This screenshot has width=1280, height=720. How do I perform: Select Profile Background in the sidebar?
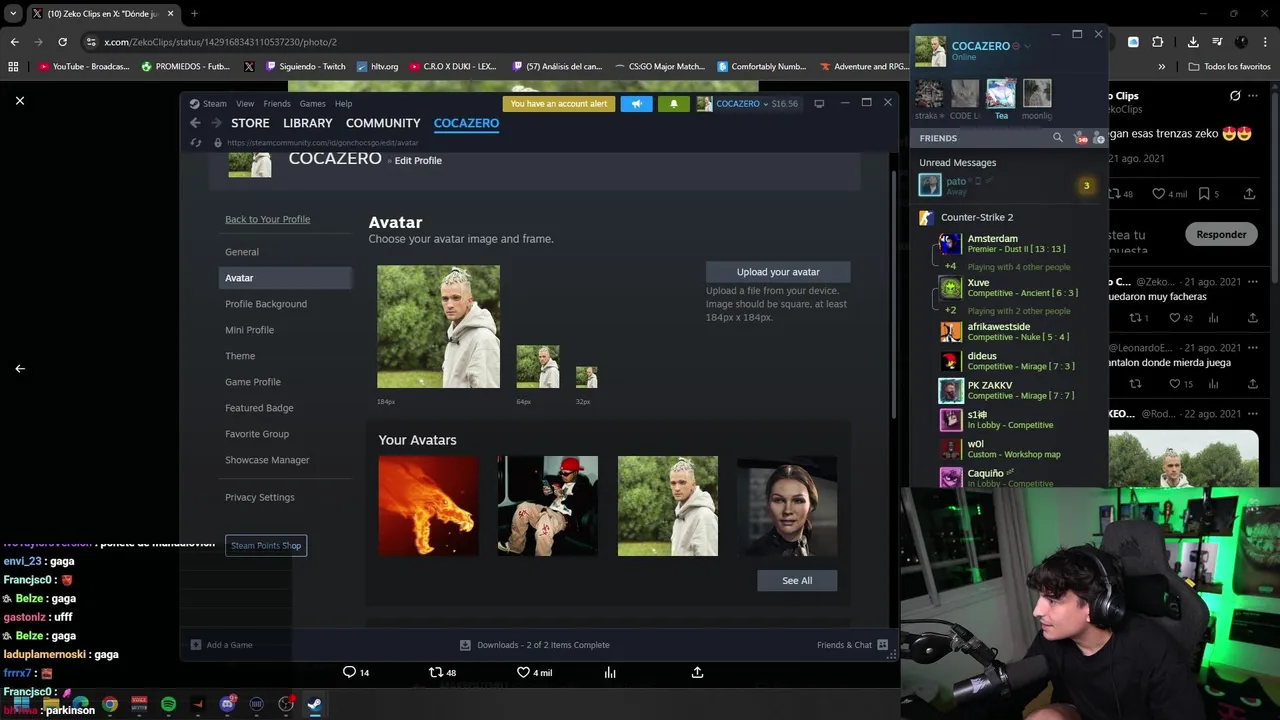pos(285,304)
